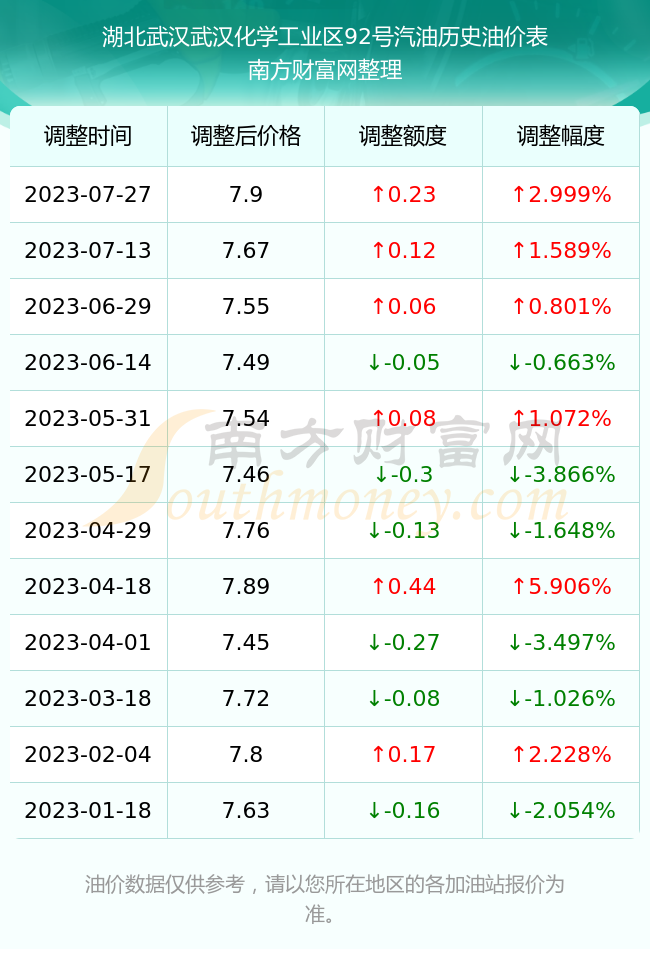The width and height of the screenshot is (650, 980).
Task: Click the 调整时间 column header
Action: click(88, 136)
